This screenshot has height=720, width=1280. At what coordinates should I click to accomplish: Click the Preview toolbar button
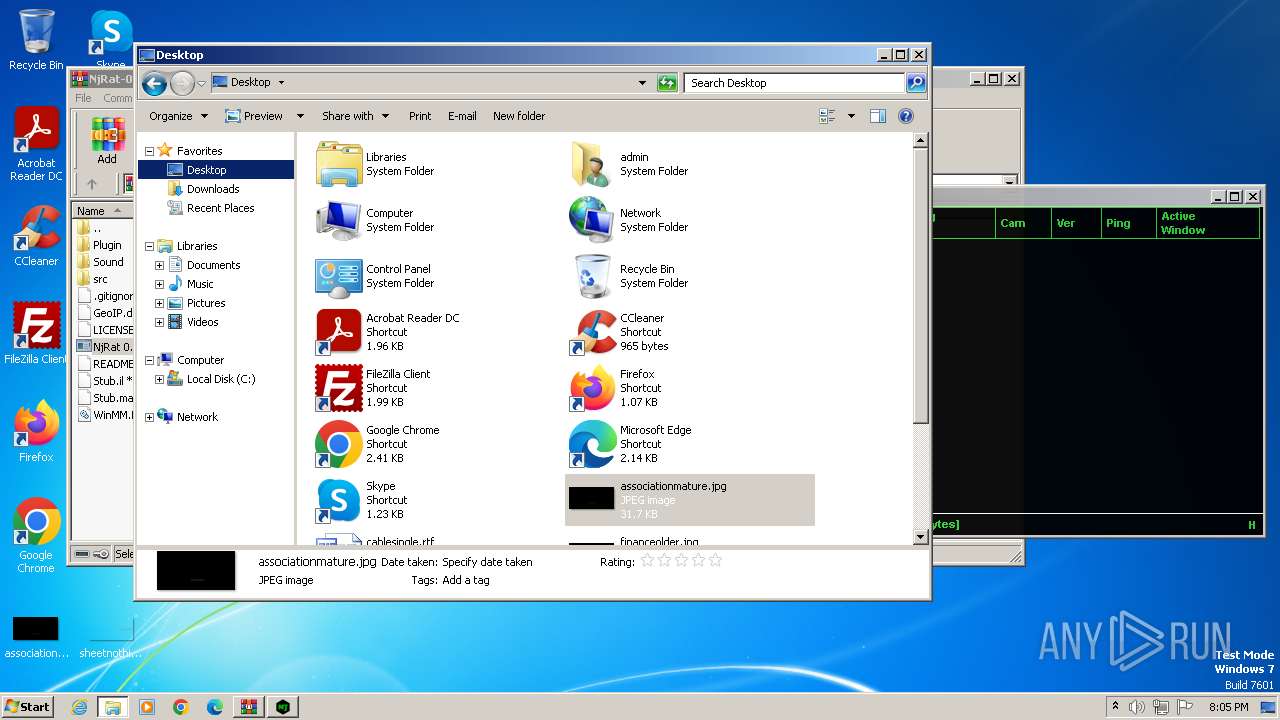pyautogui.click(x=254, y=116)
